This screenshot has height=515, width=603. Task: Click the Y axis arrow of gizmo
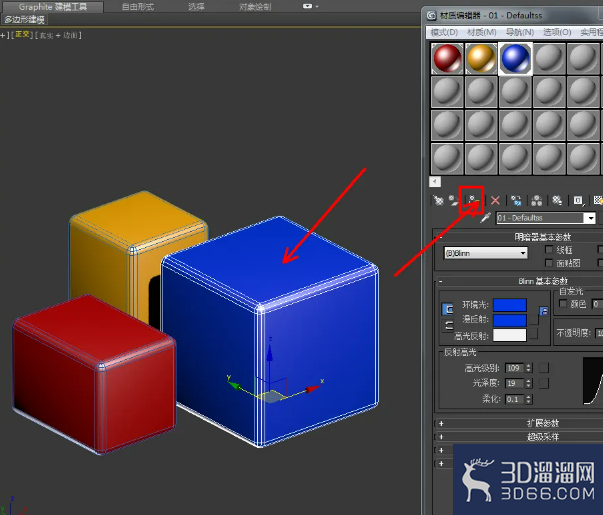pos(235,385)
